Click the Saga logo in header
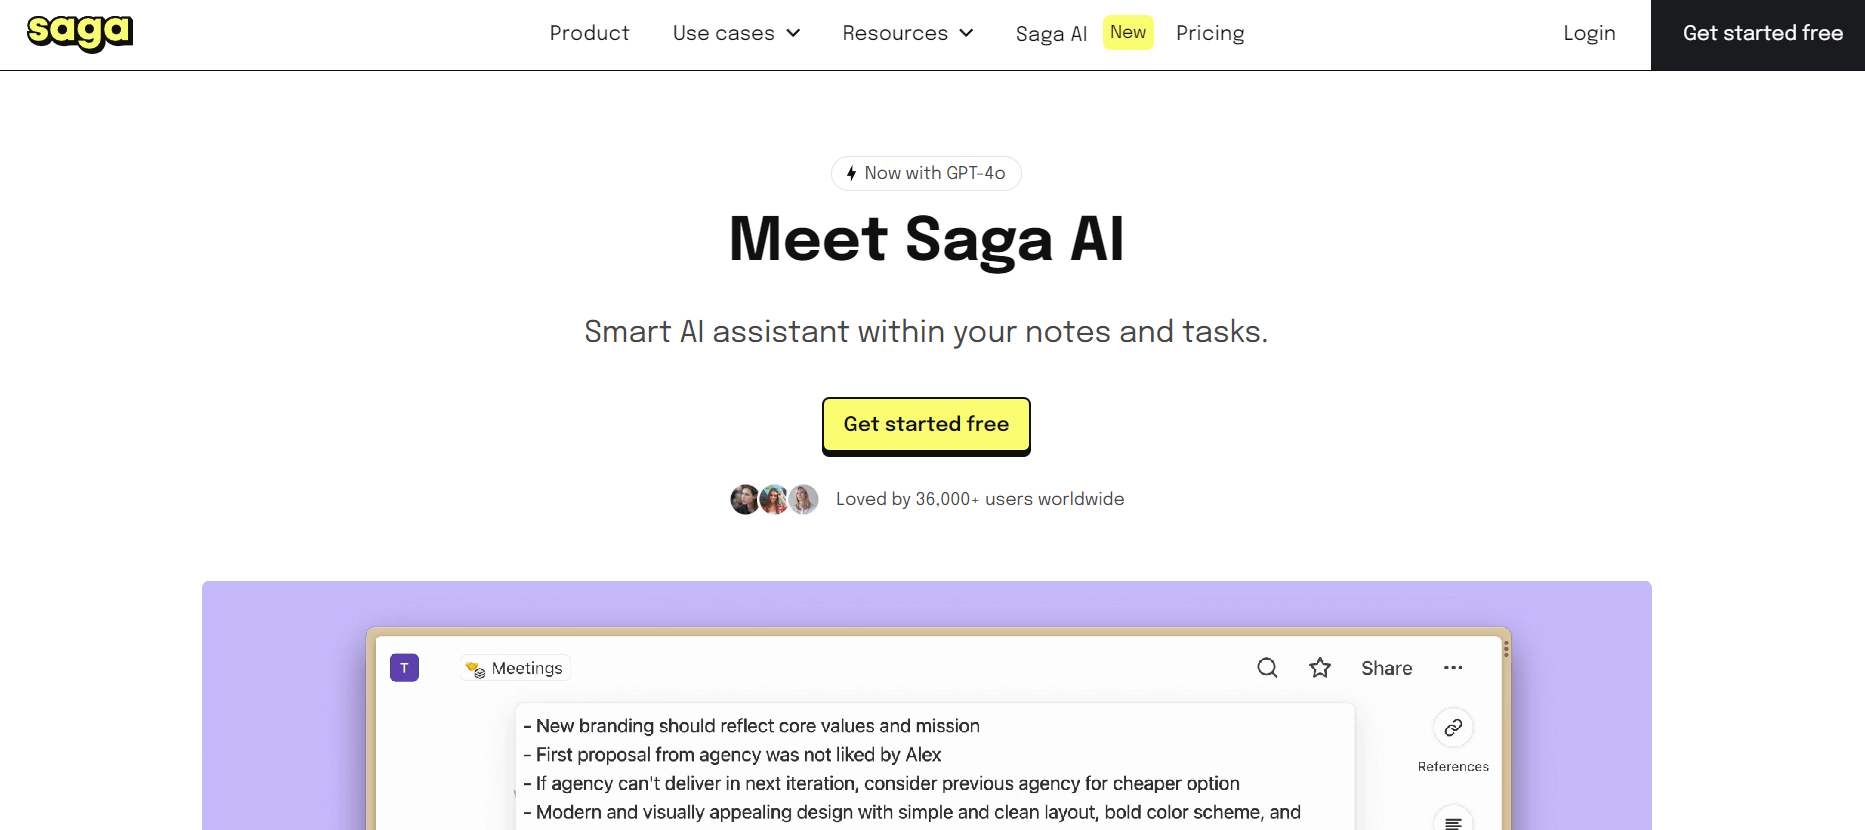This screenshot has height=830, width=1865. [80, 33]
